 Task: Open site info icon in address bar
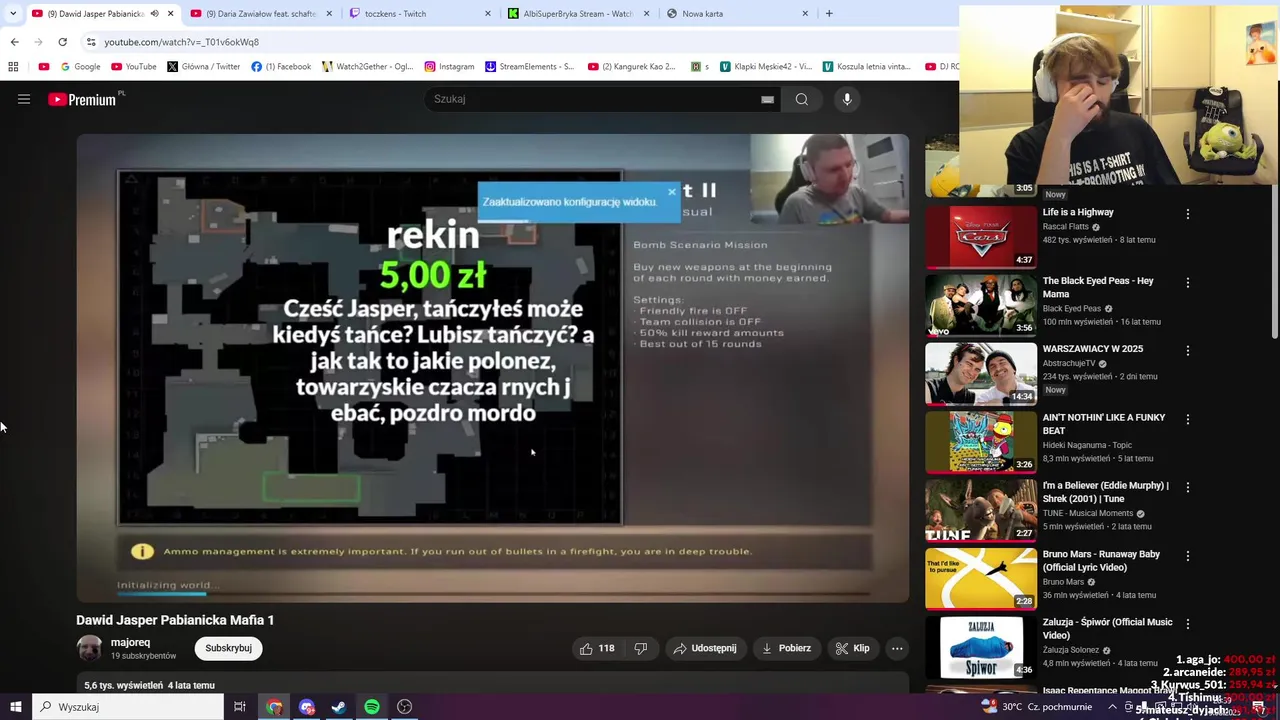91,42
